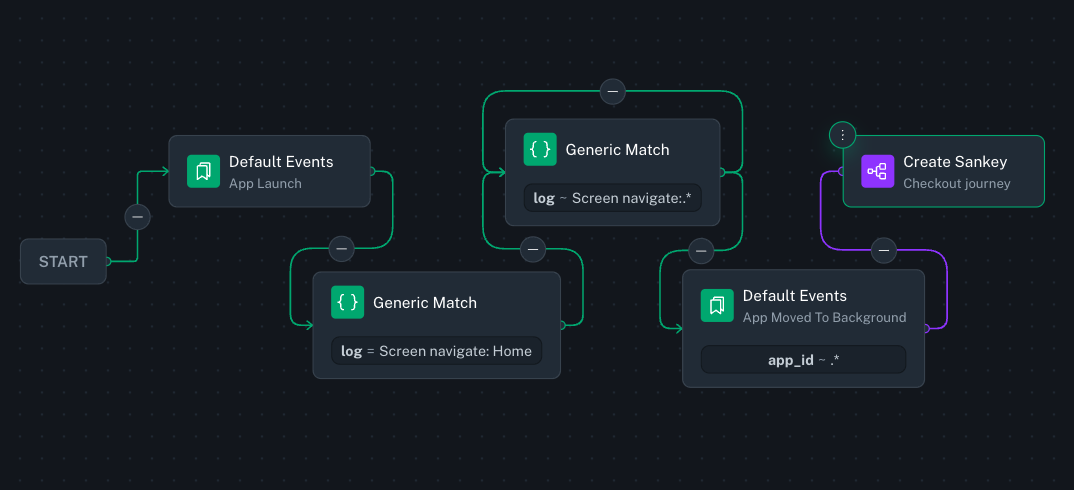The height and width of the screenshot is (490, 1074).
Task: Click curly braces icon on Screen navigate:.* node
Action: pos(540,150)
